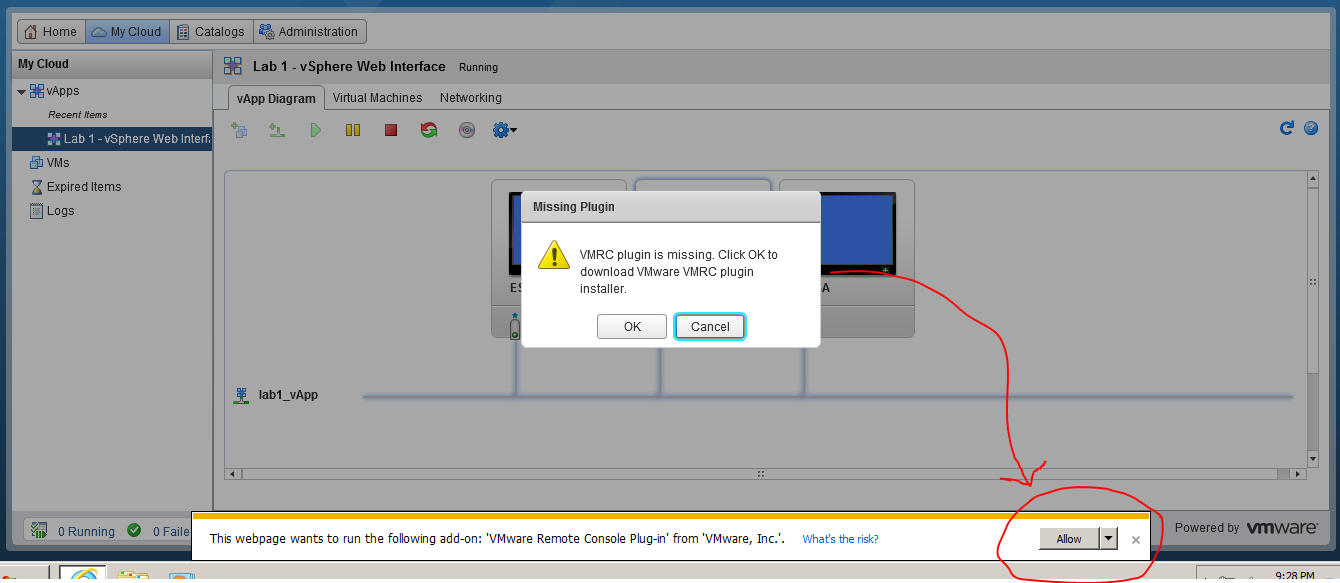
Task: Suspend the vApp with the yellow pause icon
Action: pos(353,130)
